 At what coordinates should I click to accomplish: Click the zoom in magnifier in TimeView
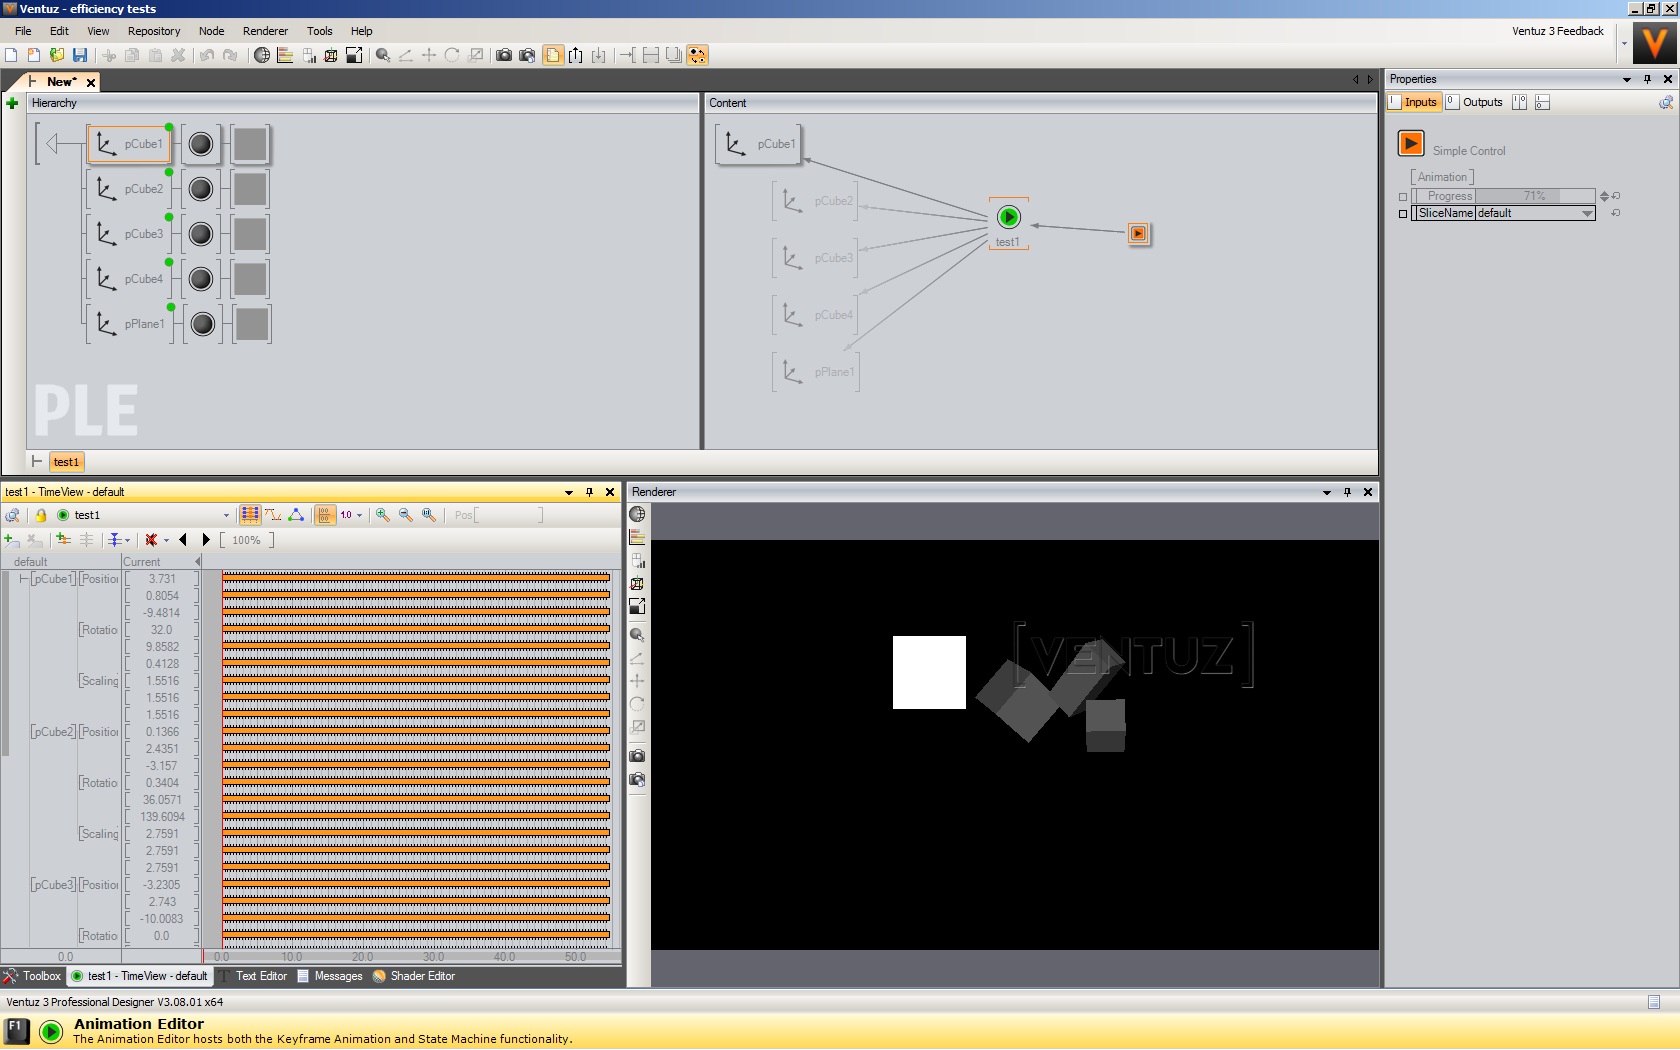[383, 515]
